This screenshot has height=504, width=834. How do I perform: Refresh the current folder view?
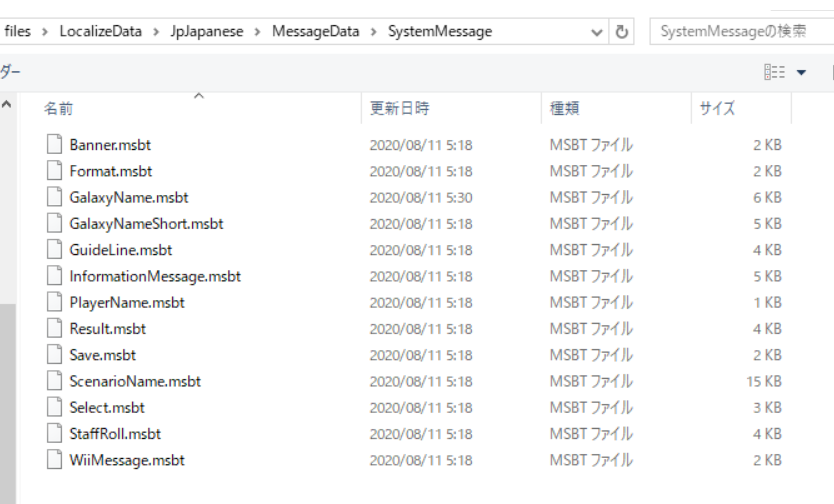click(622, 32)
